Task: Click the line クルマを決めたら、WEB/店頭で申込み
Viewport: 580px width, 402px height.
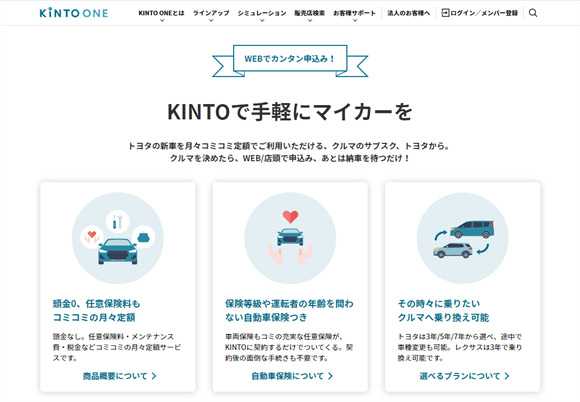Action: (290, 158)
